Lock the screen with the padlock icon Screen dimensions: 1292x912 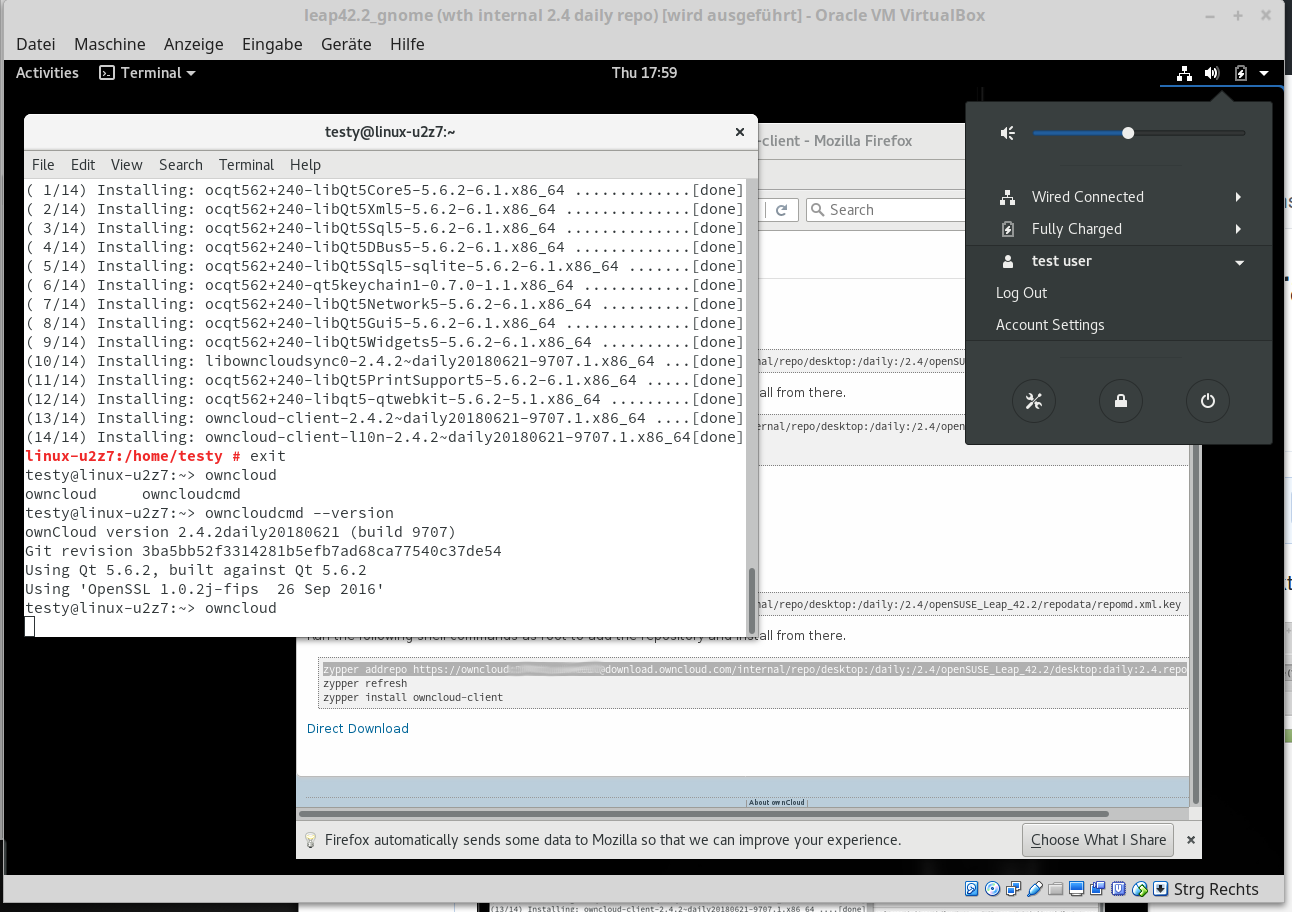(x=1120, y=401)
